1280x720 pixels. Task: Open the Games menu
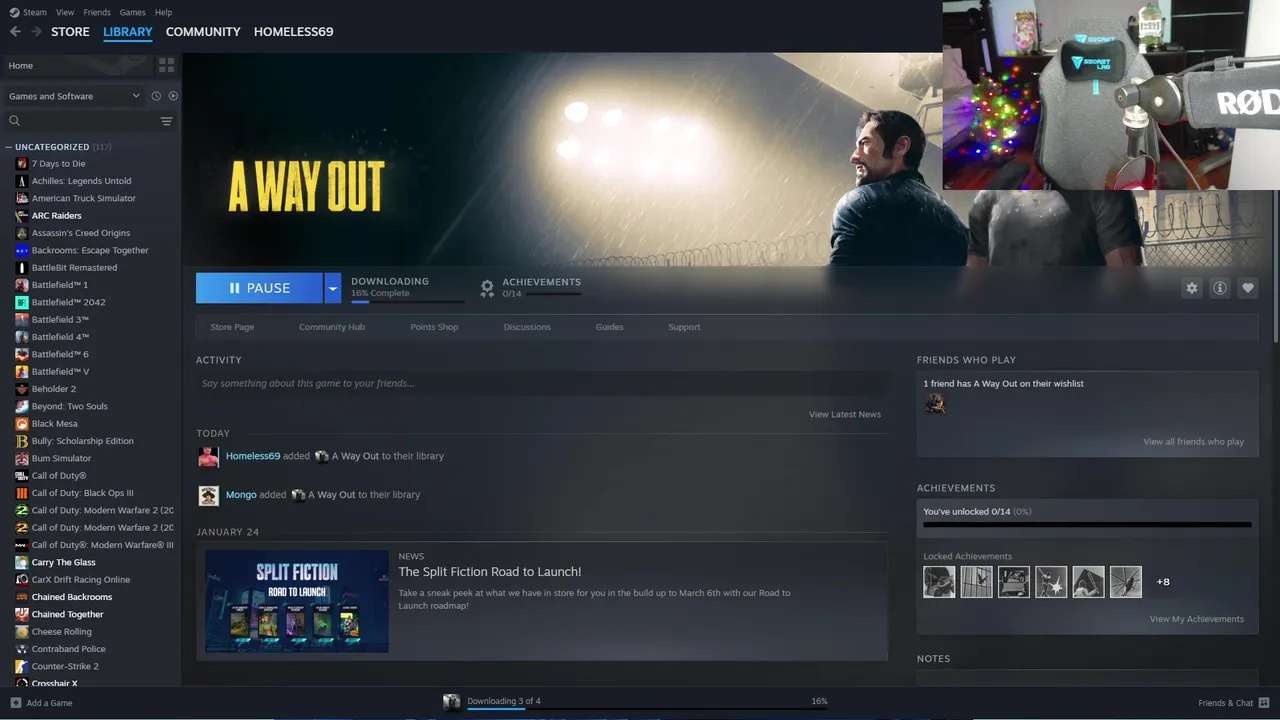tap(132, 12)
